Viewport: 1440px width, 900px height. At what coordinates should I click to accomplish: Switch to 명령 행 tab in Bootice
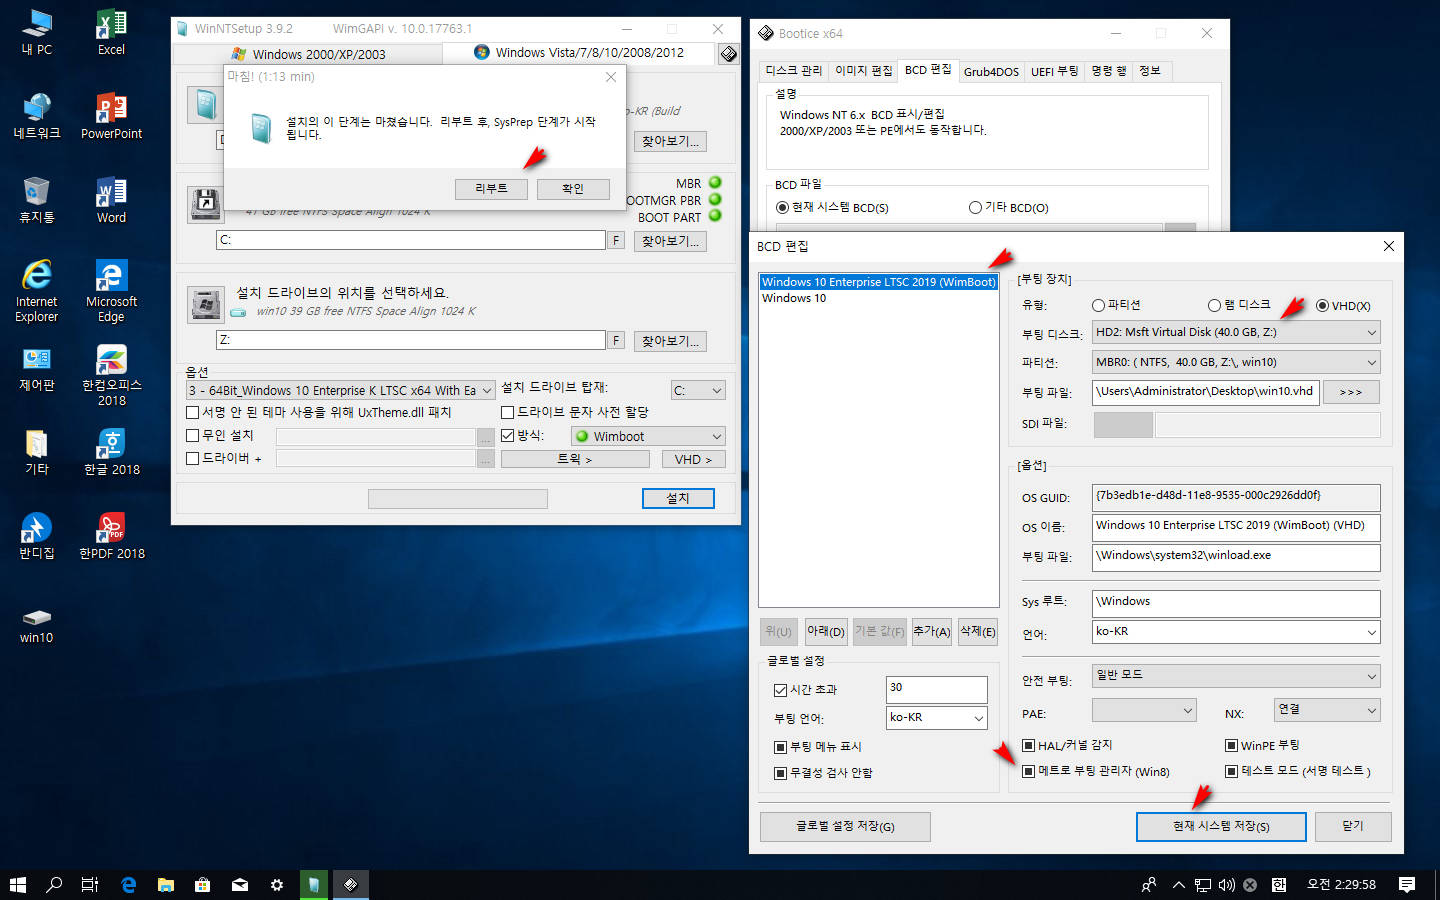pyautogui.click(x=1108, y=70)
